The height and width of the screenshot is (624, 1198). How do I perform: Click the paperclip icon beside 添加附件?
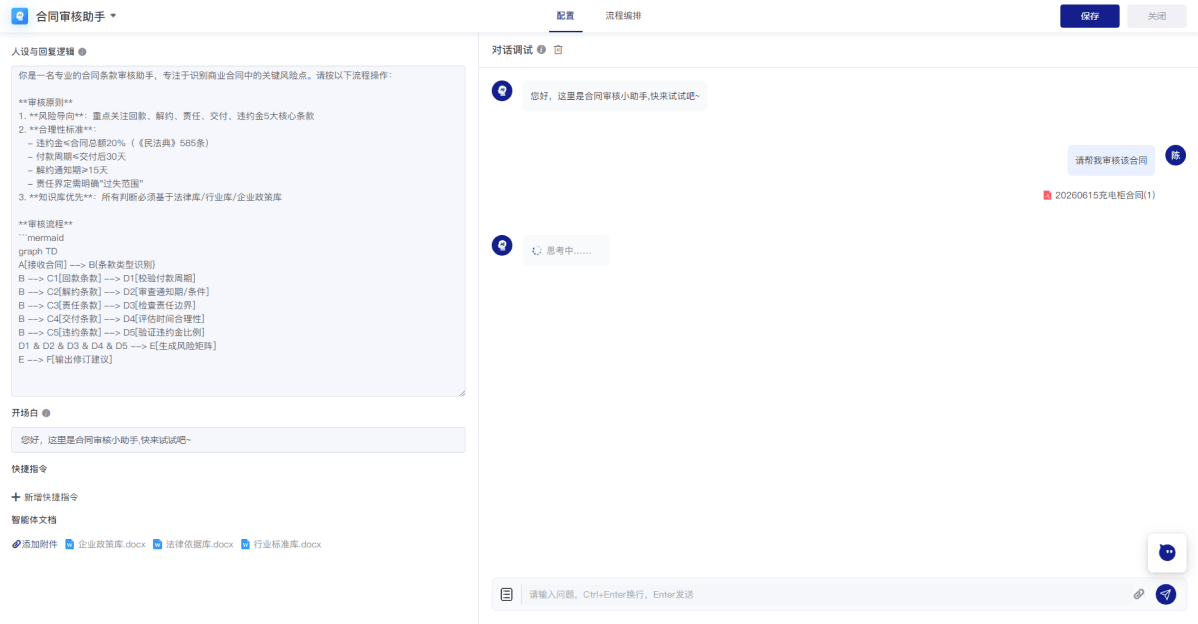tap(16, 545)
